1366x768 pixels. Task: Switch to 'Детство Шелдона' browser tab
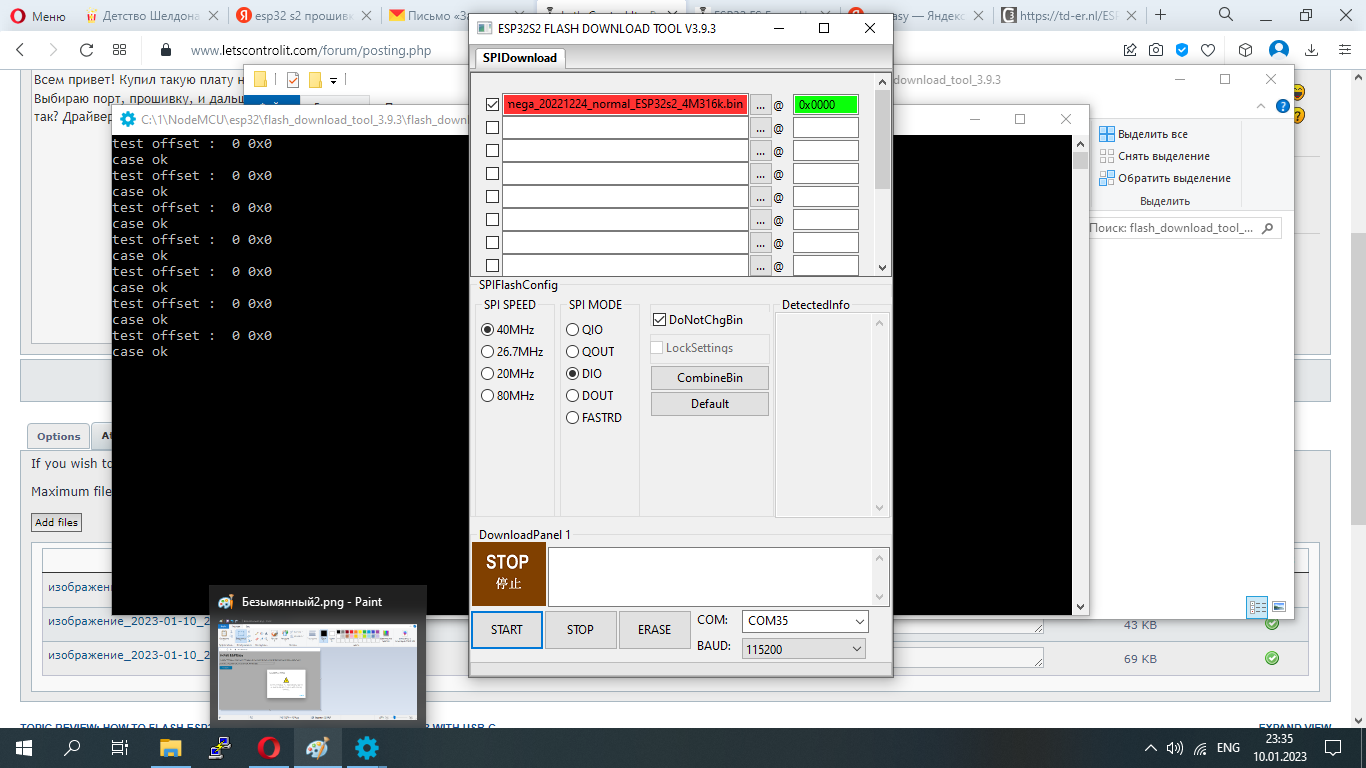(151, 16)
